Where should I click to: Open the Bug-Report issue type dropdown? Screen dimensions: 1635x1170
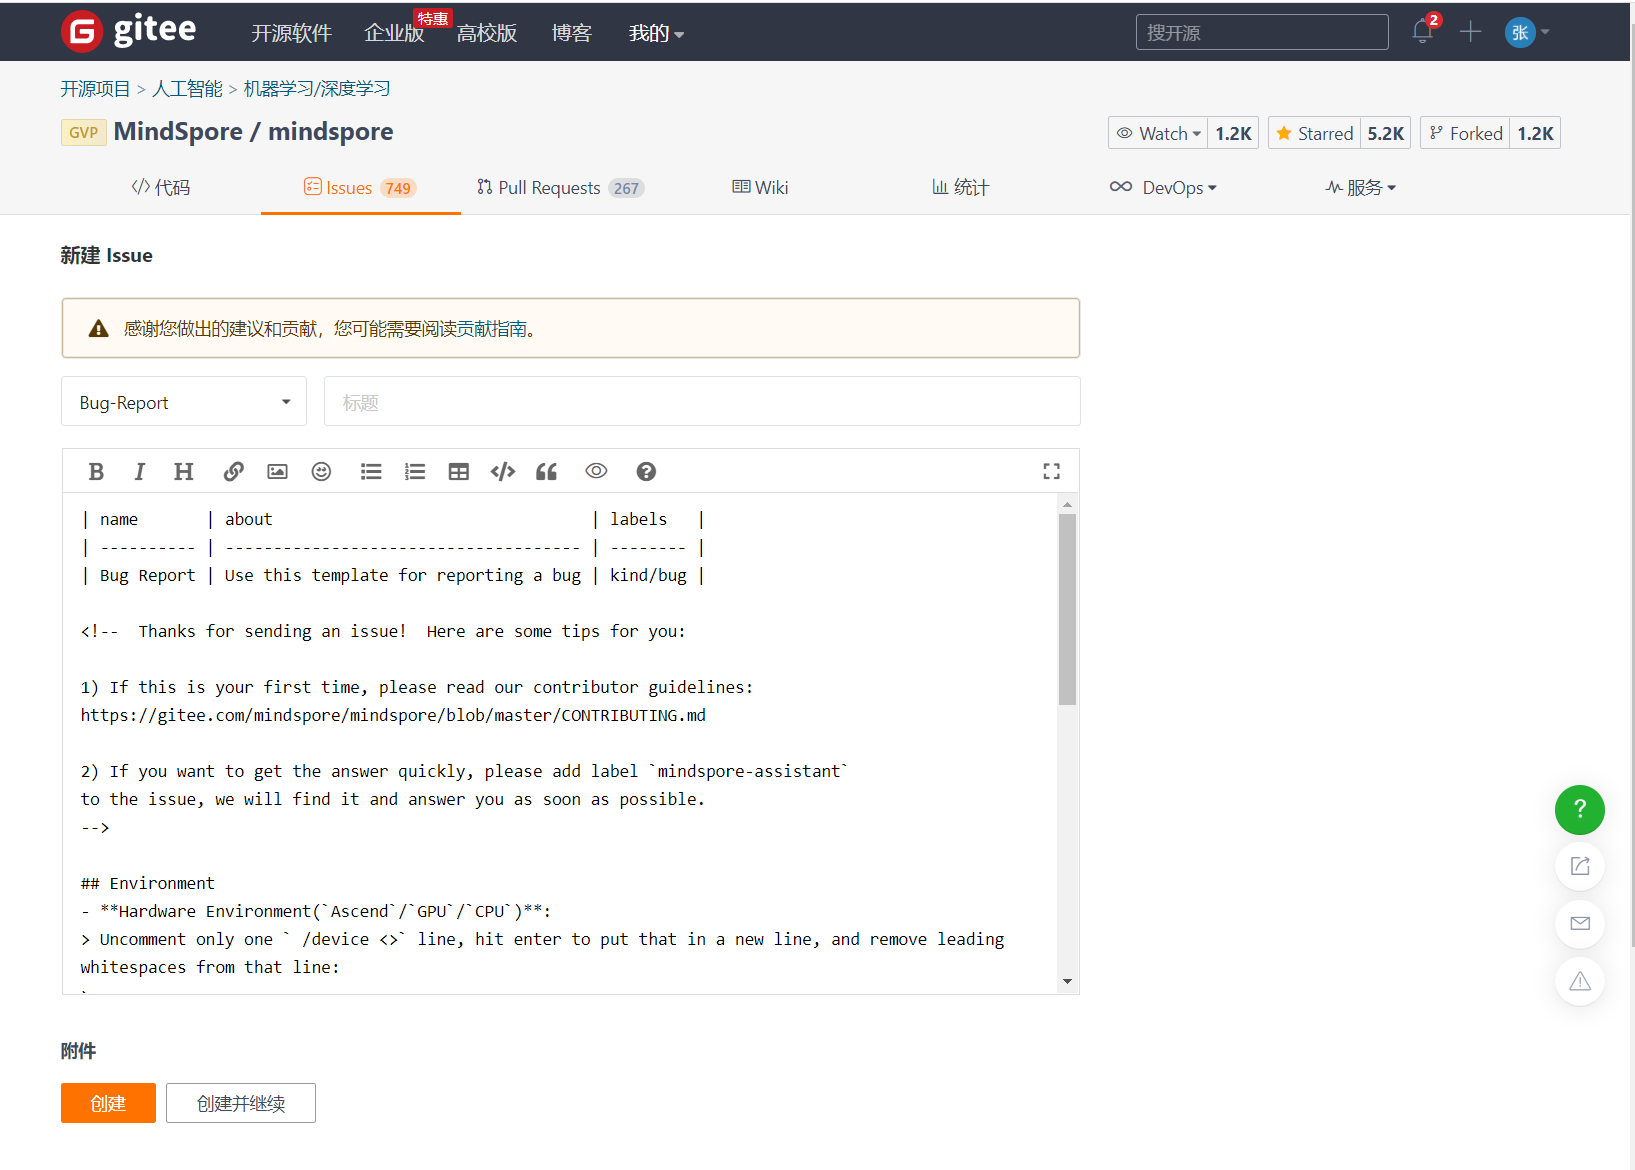click(x=184, y=402)
